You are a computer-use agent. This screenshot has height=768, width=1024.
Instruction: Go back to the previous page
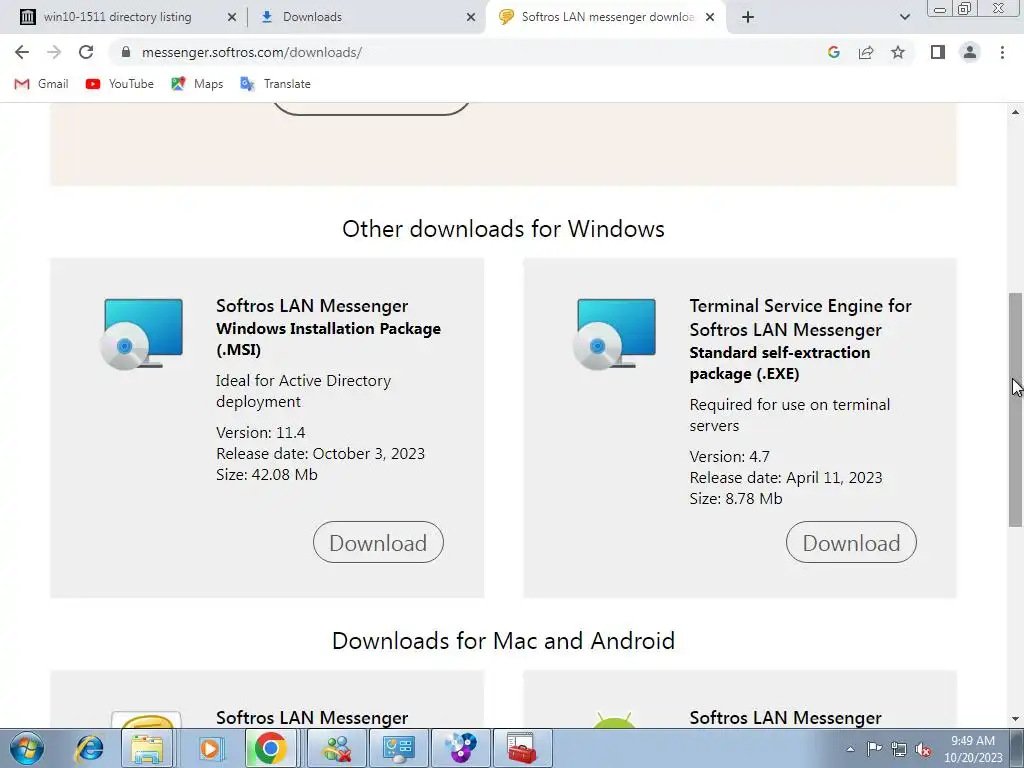[x=22, y=52]
